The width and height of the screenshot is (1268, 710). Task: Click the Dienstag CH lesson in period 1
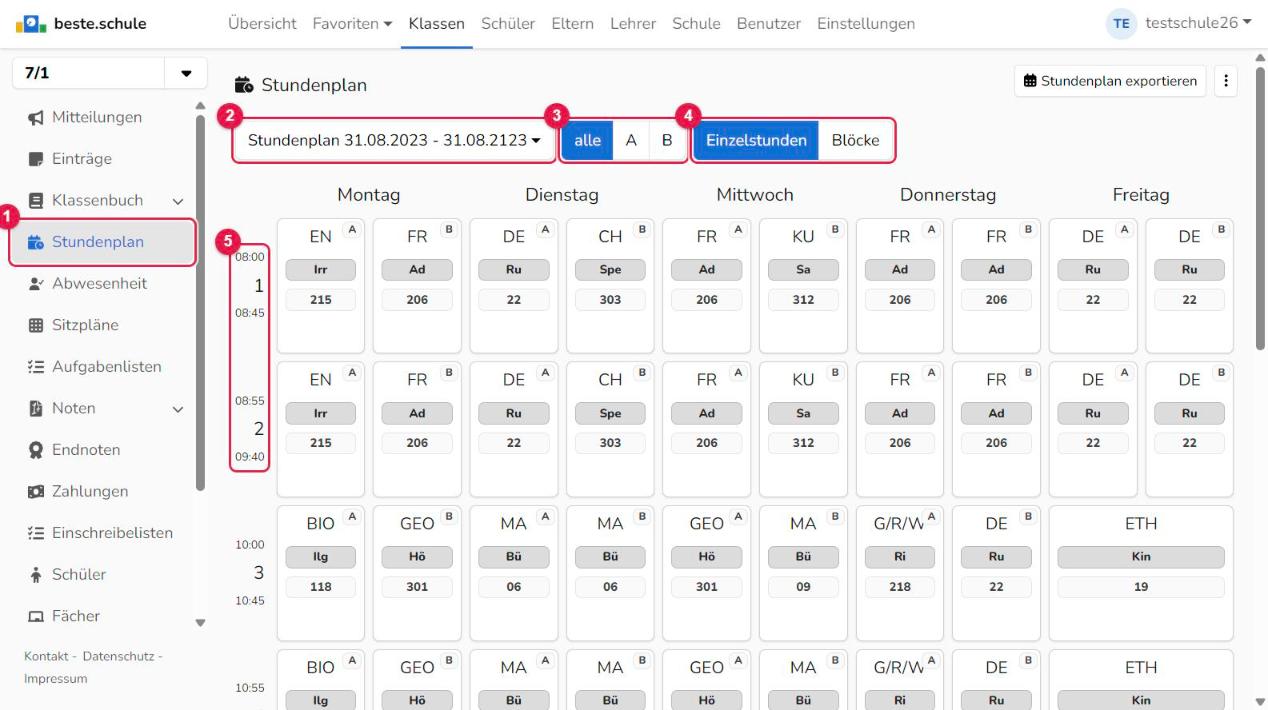pyautogui.click(x=609, y=285)
